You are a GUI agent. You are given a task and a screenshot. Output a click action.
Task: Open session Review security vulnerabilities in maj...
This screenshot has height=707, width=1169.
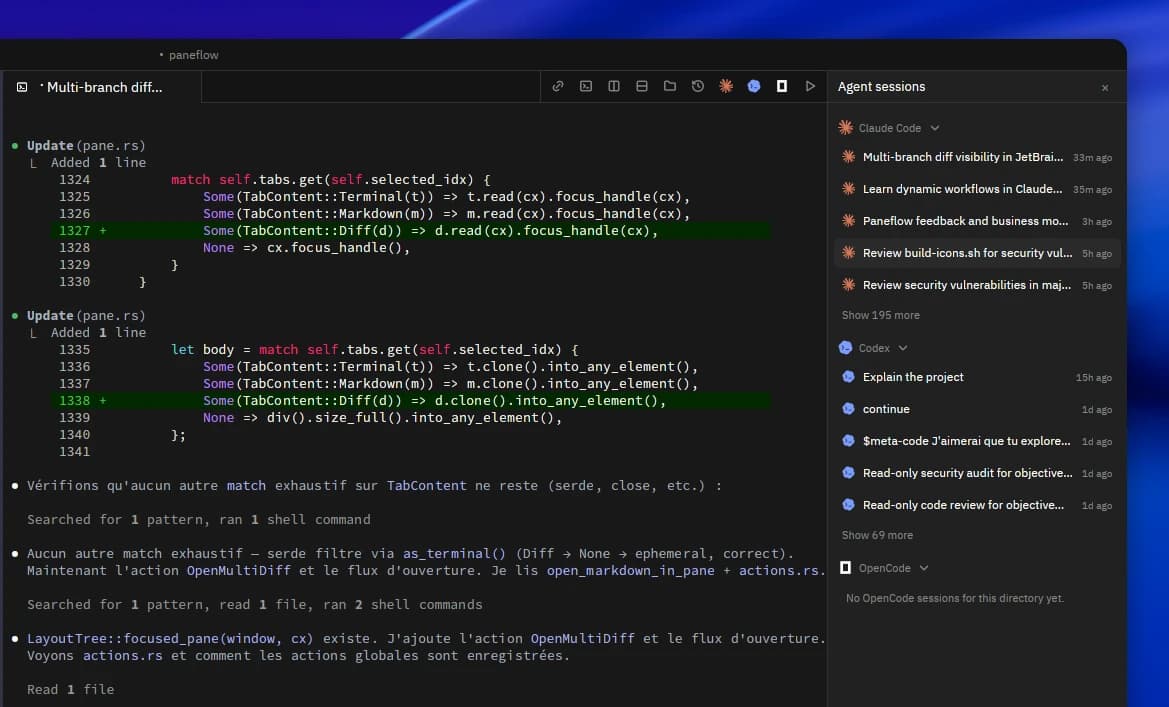(977, 286)
